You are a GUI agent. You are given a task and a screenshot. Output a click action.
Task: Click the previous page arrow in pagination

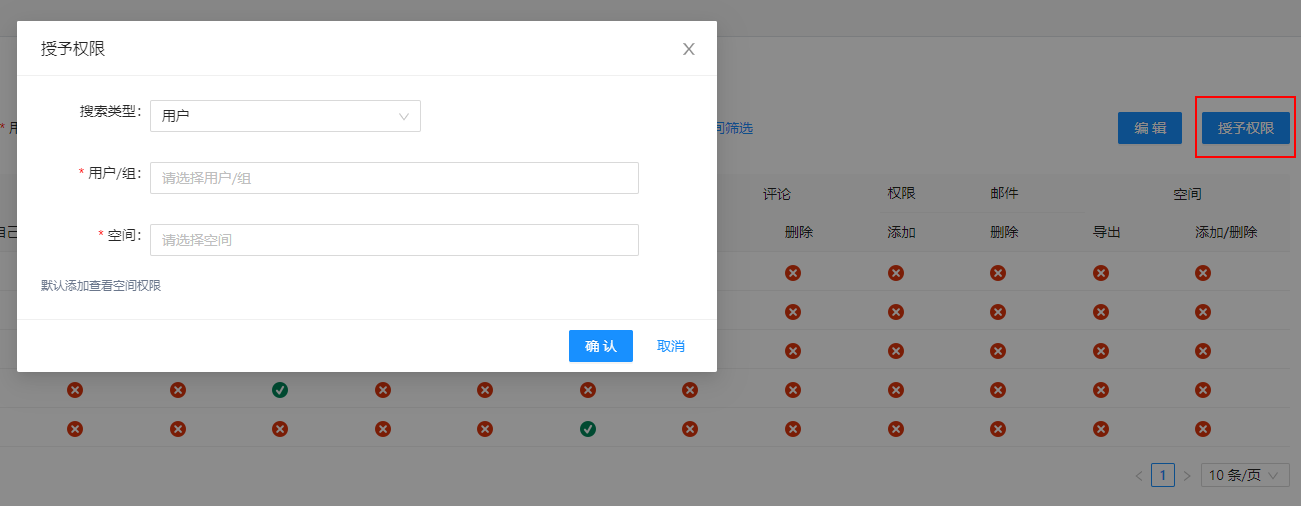pyautogui.click(x=1139, y=475)
